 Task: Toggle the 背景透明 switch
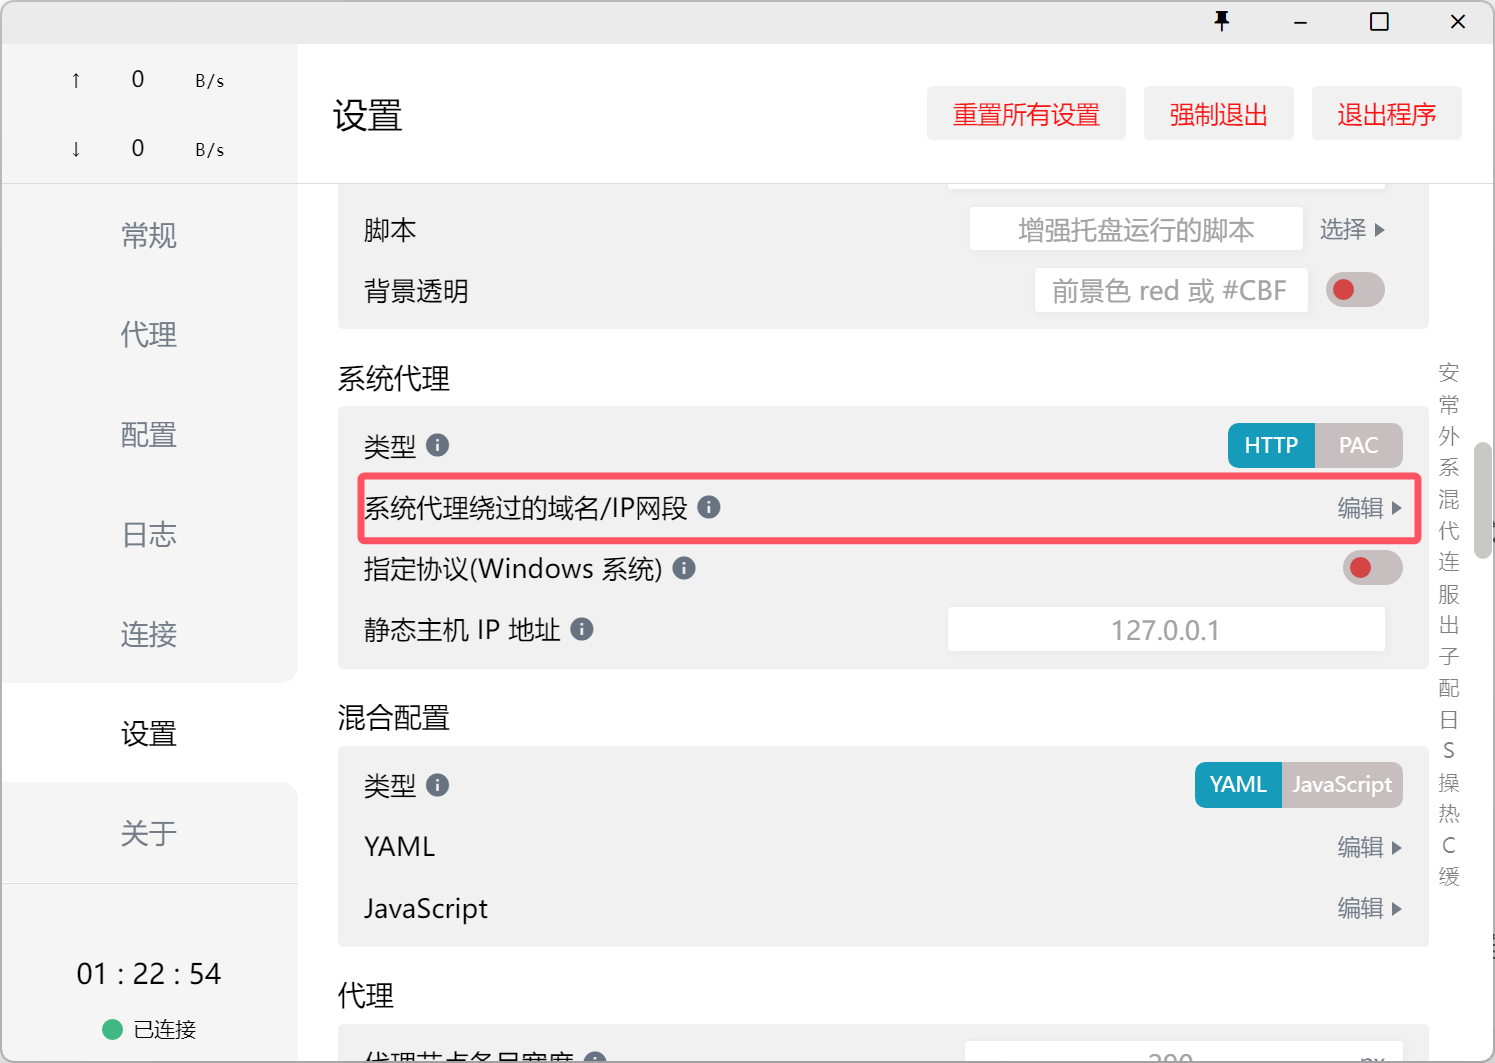click(x=1355, y=290)
